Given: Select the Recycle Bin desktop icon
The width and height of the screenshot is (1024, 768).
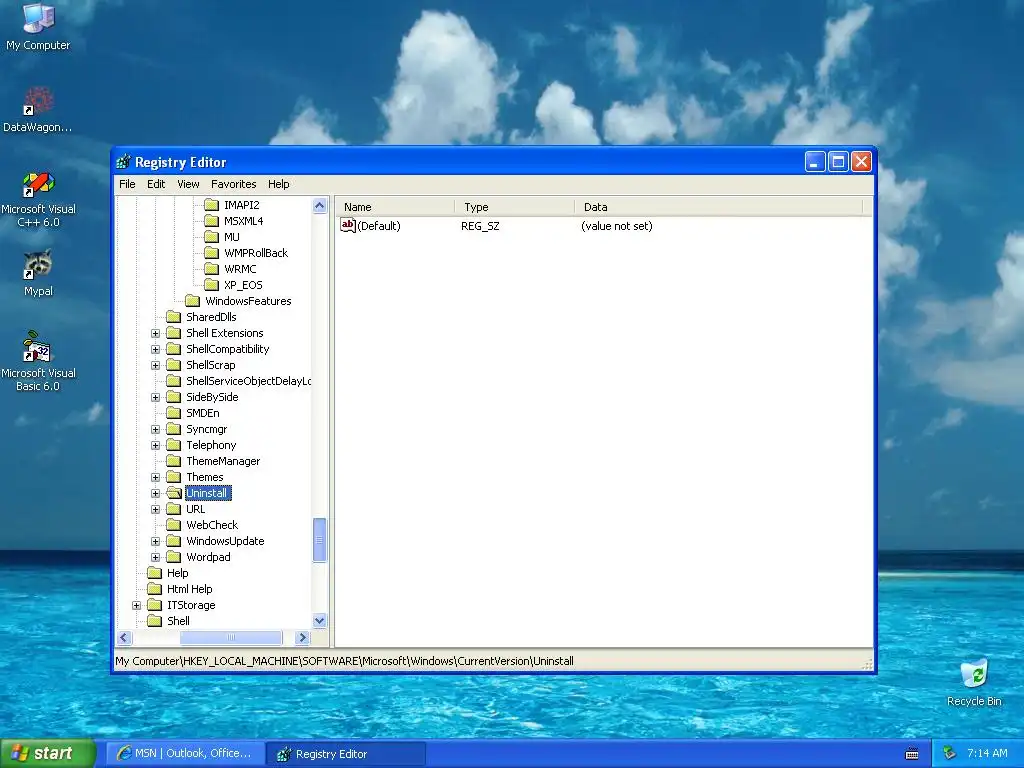Looking at the screenshot, I should pyautogui.click(x=974, y=682).
